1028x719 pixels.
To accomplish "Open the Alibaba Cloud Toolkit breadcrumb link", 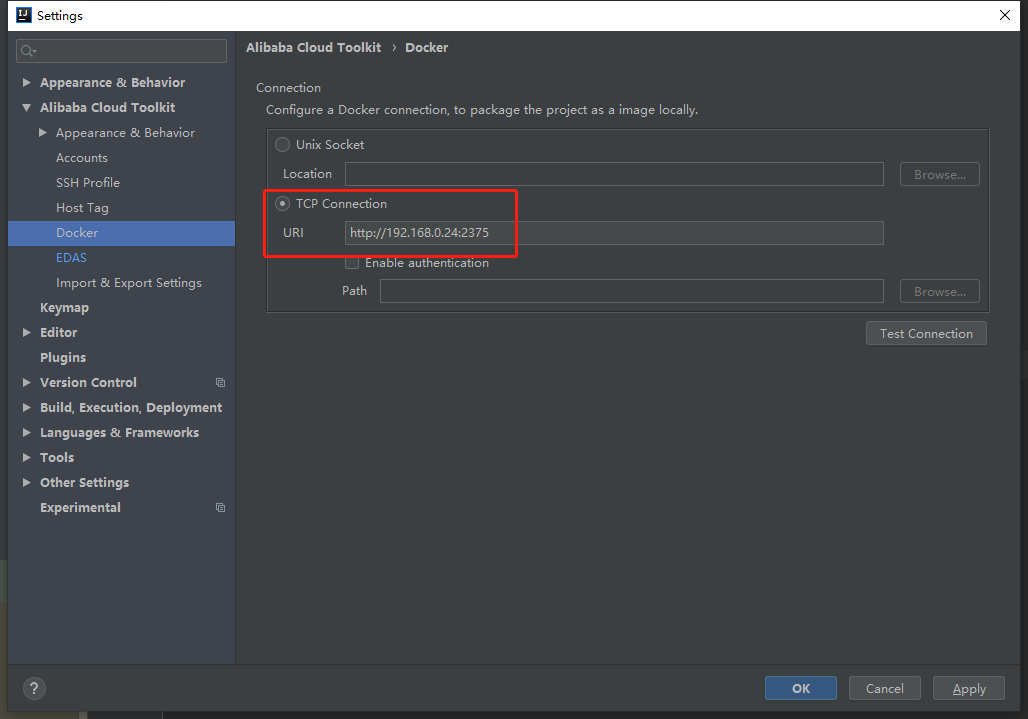I will click(x=313, y=47).
